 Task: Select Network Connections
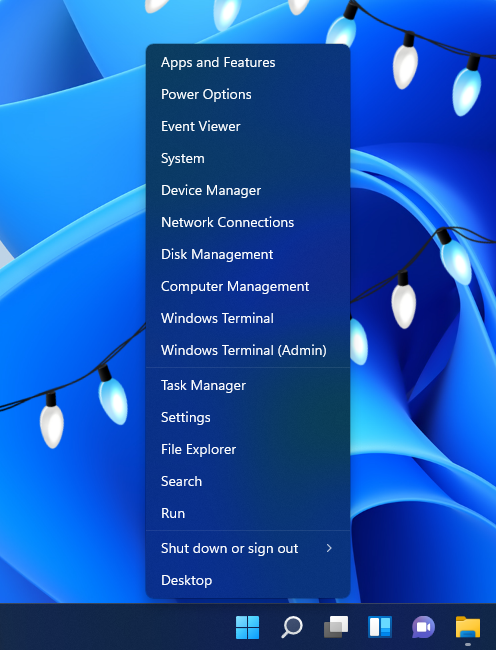point(248,222)
